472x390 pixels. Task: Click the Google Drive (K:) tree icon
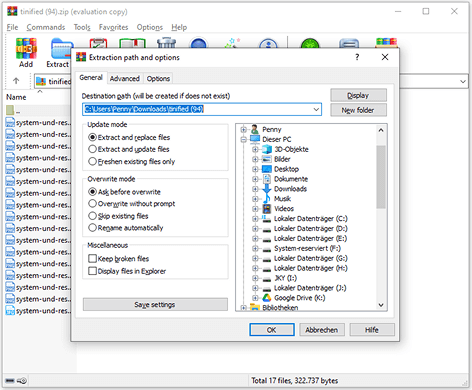pyautogui.click(x=267, y=298)
